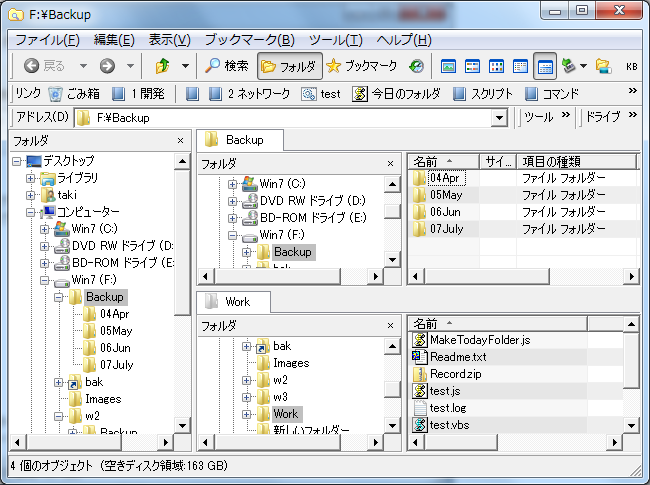The width and height of the screenshot is (650, 485).
Task: Expand the bak folder in left tree
Action: (59, 382)
